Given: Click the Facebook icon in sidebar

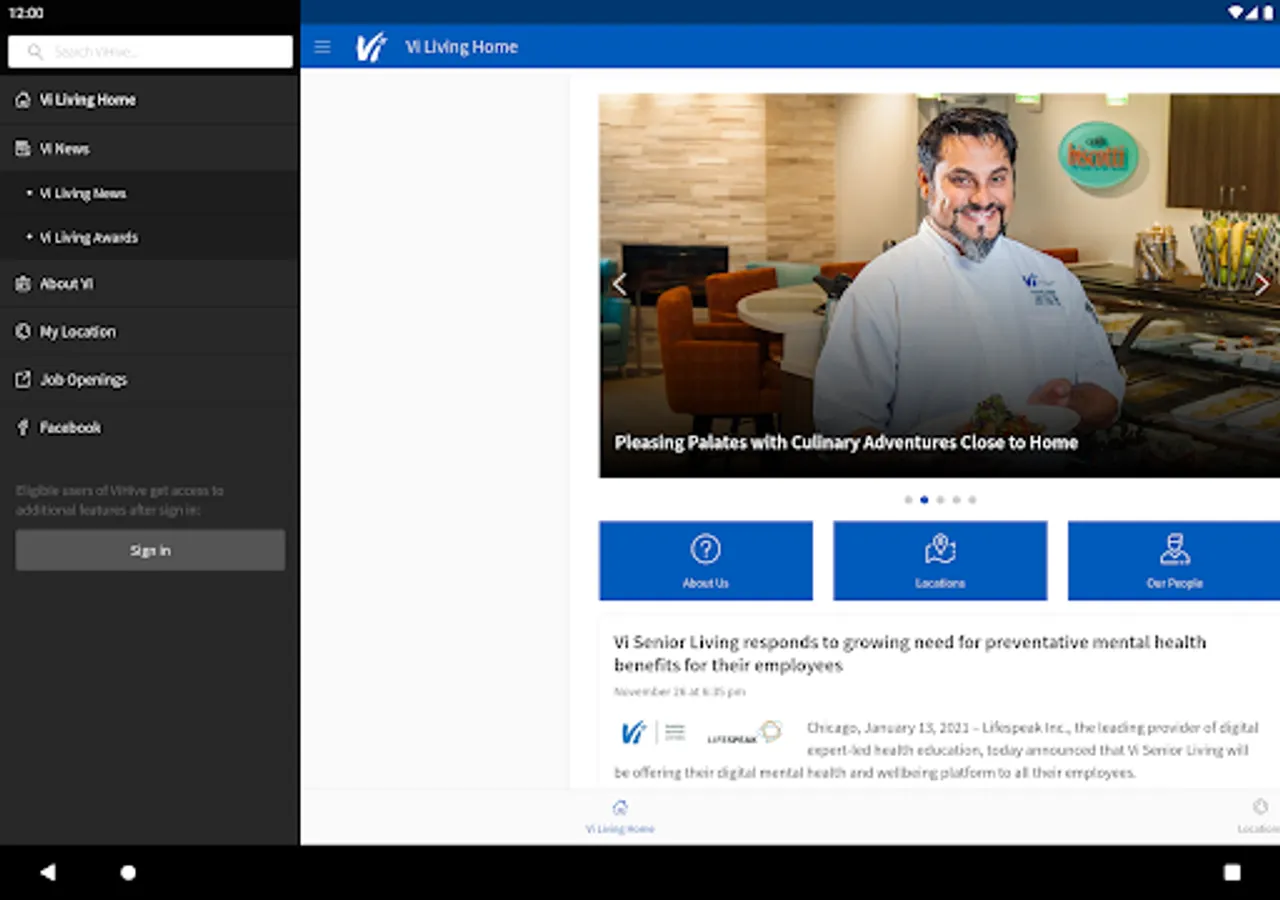Looking at the screenshot, I should click(23, 428).
